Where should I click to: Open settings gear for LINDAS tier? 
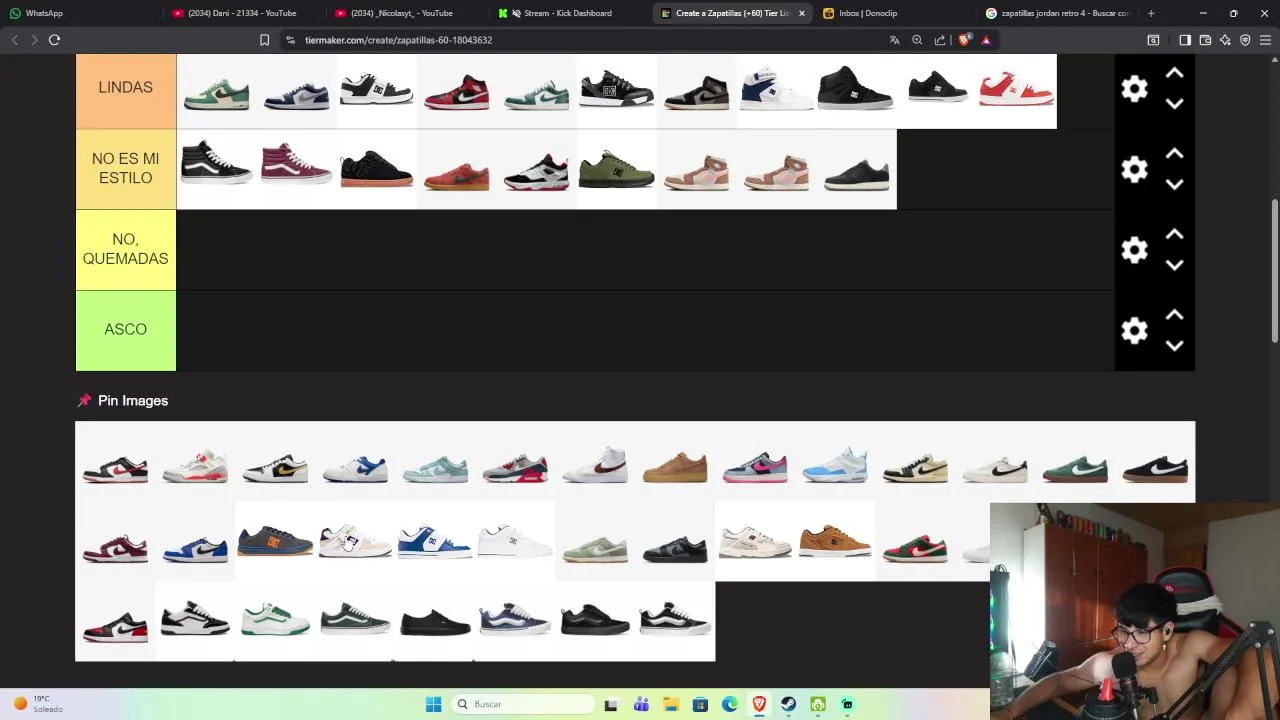click(1134, 89)
